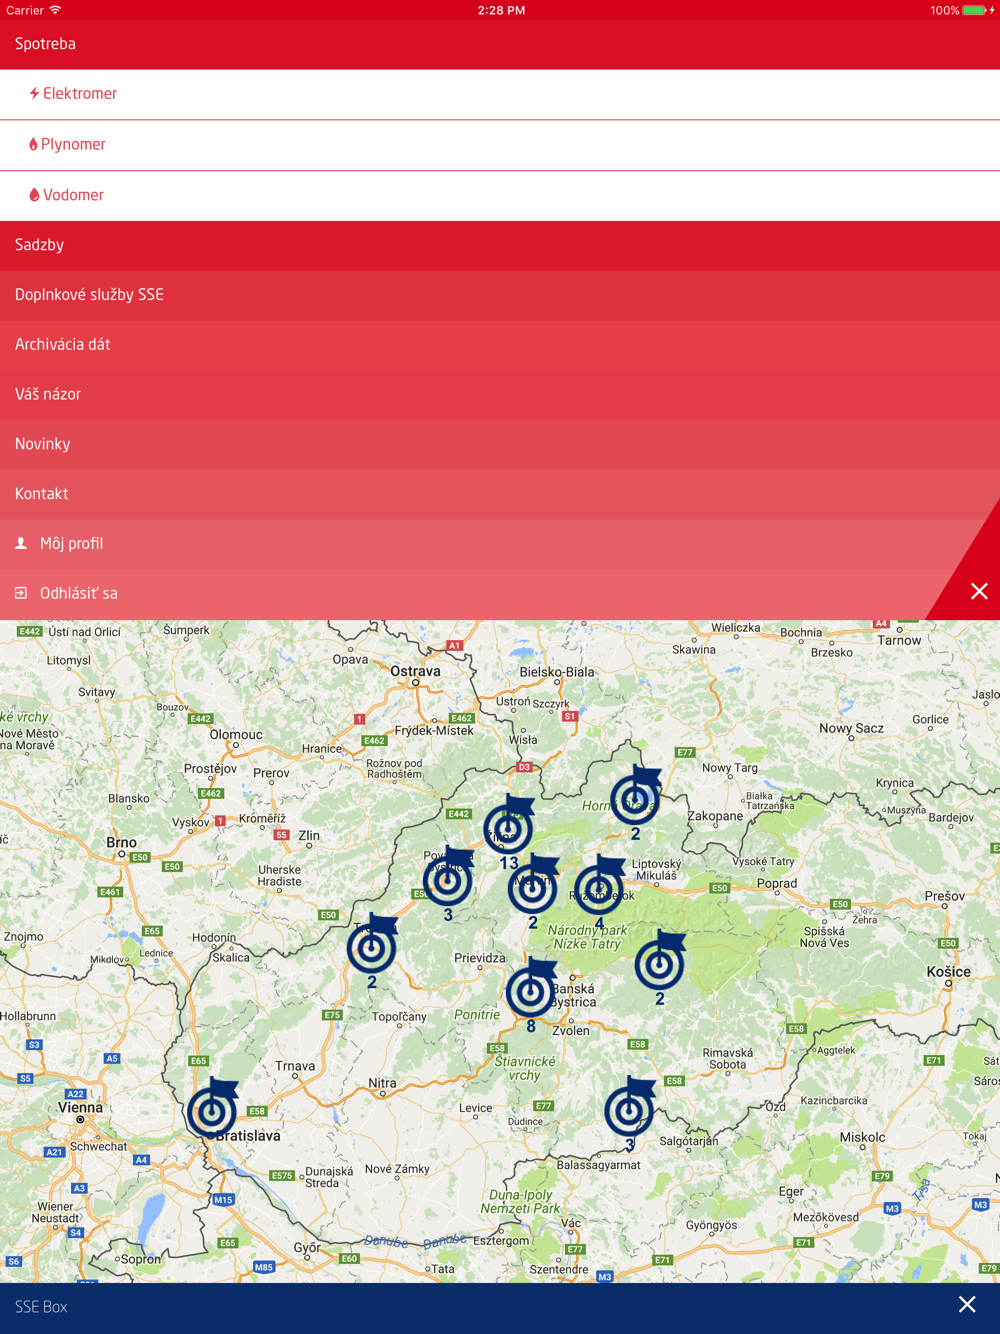Image resolution: width=1000 pixels, height=1334 pixels.
Task: Choose Vodomer from the submenu
Action: click(73, 195)
